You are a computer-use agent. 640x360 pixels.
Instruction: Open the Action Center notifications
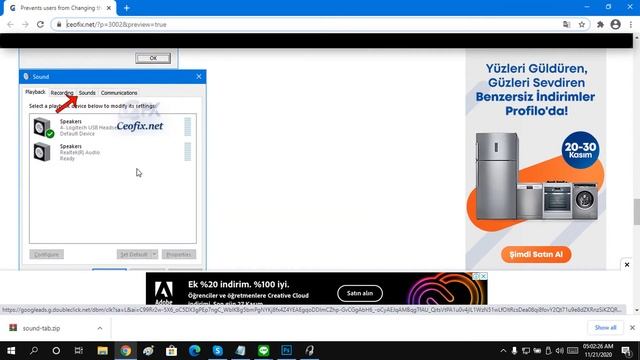point(627,351)
